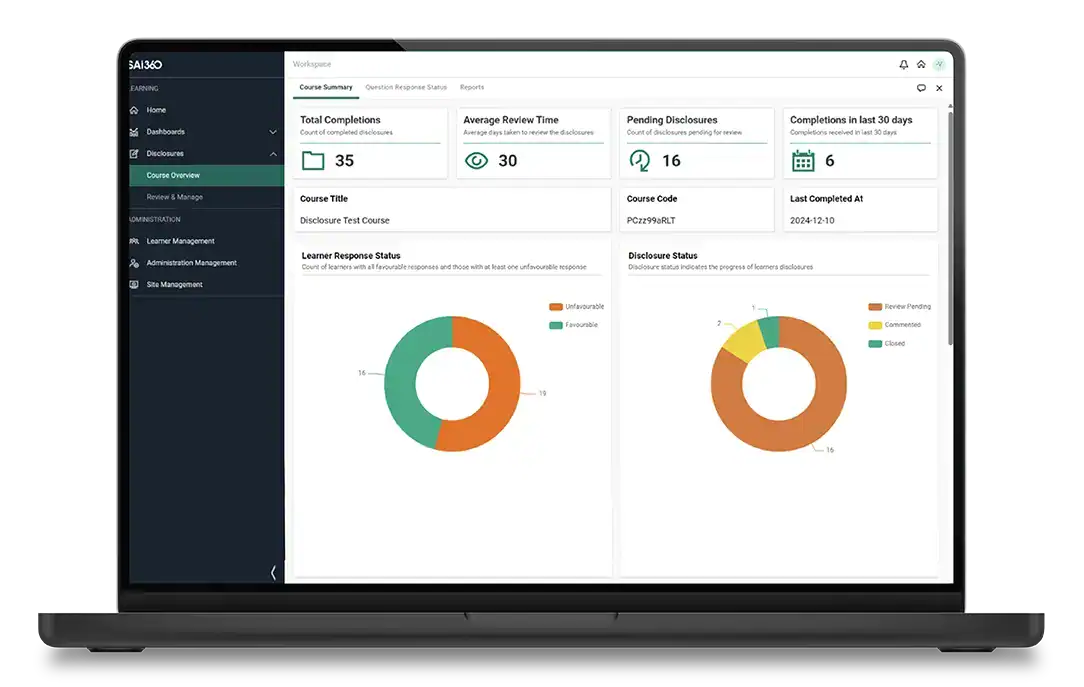Open Review & Manage in sidebar
Image resolution: width=1084 pixels, height=687 pixels.
click(x=175, y=197)
